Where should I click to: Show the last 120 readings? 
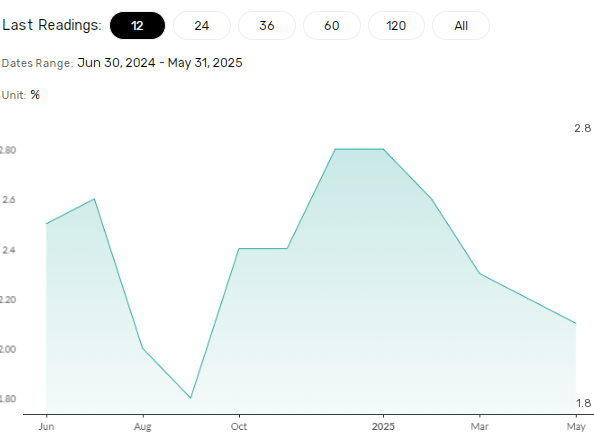pos(396,25)
